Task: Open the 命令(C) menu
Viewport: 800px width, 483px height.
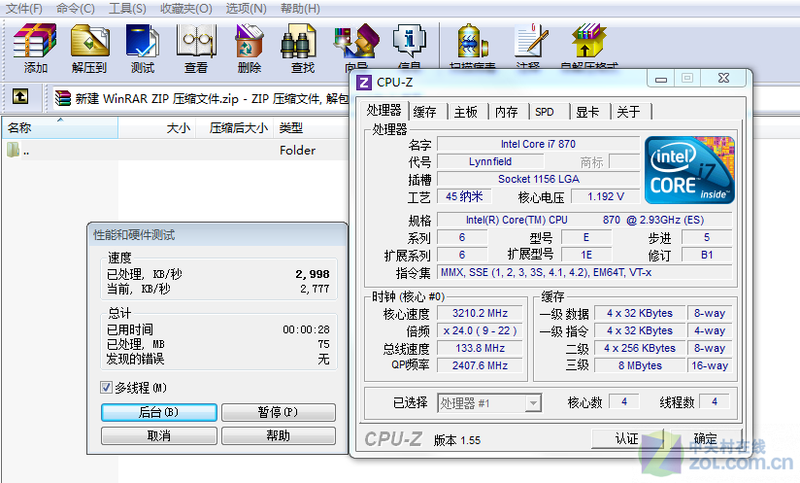Action: (x=76, y=9)
